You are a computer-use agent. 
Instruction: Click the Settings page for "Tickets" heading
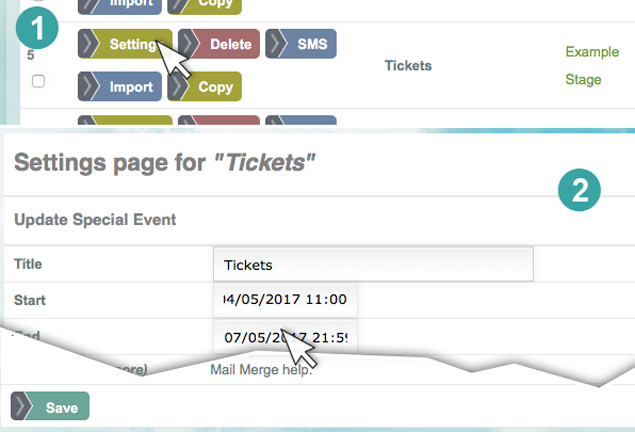tap(165, 164)
